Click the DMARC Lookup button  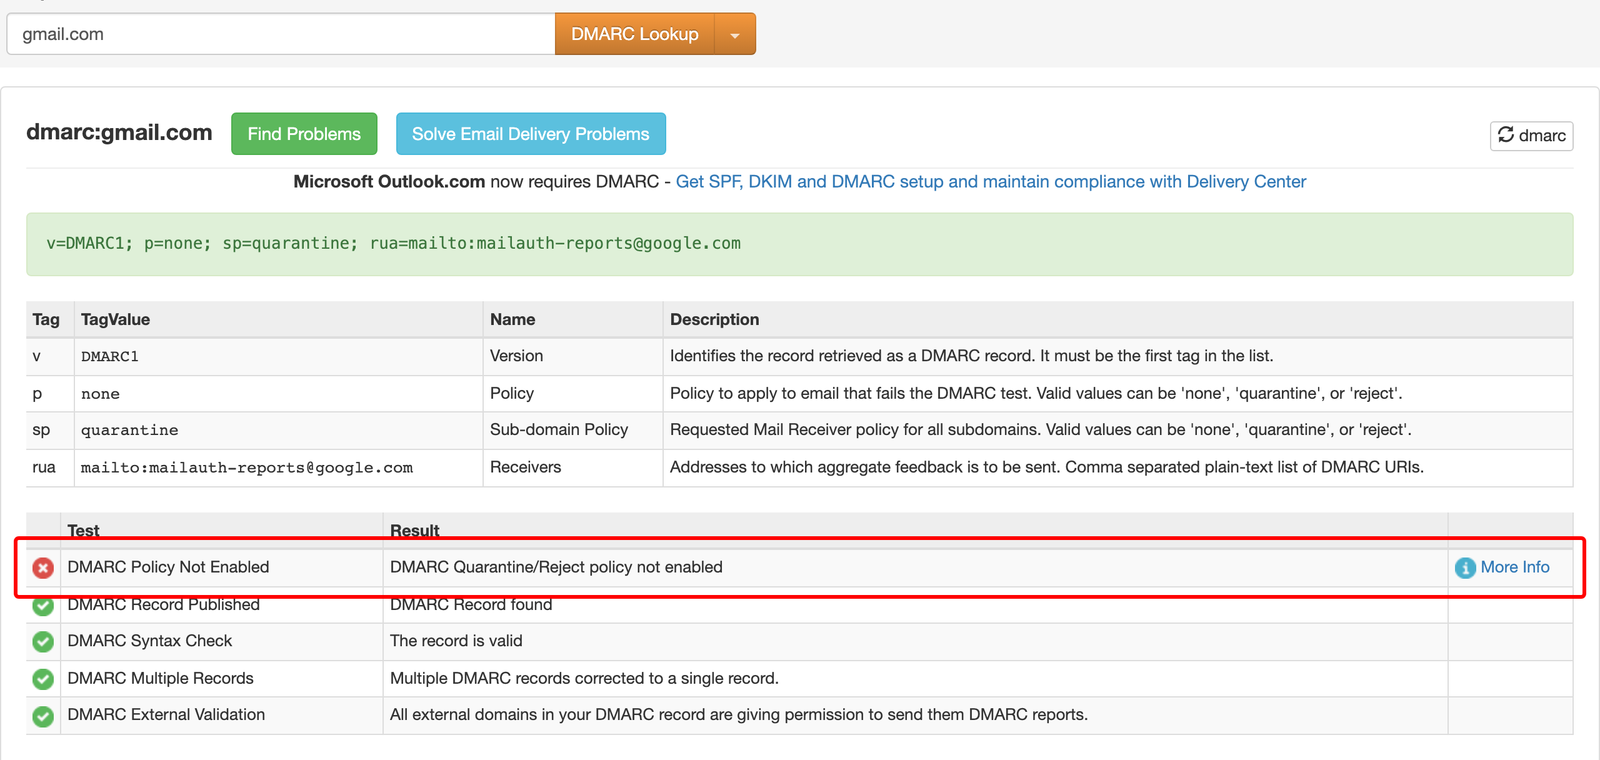click(x=635, y=34)
